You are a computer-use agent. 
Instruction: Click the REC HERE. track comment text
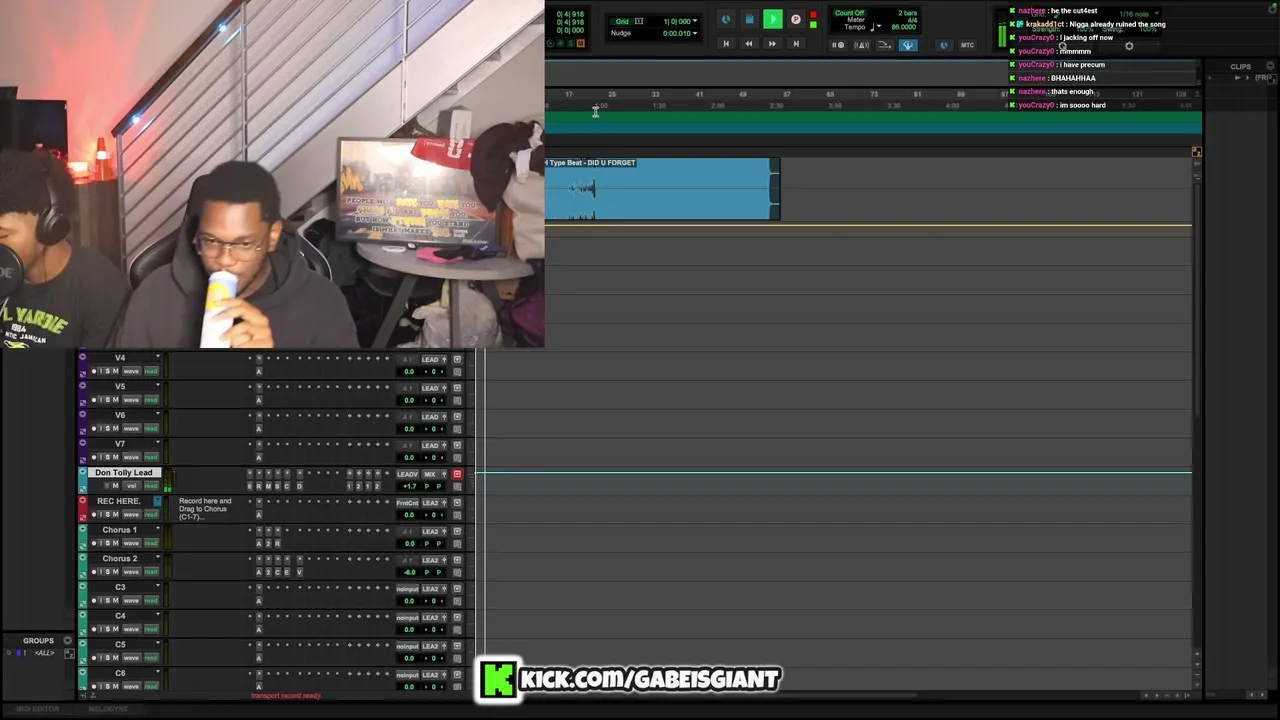[x=205, y=509]
